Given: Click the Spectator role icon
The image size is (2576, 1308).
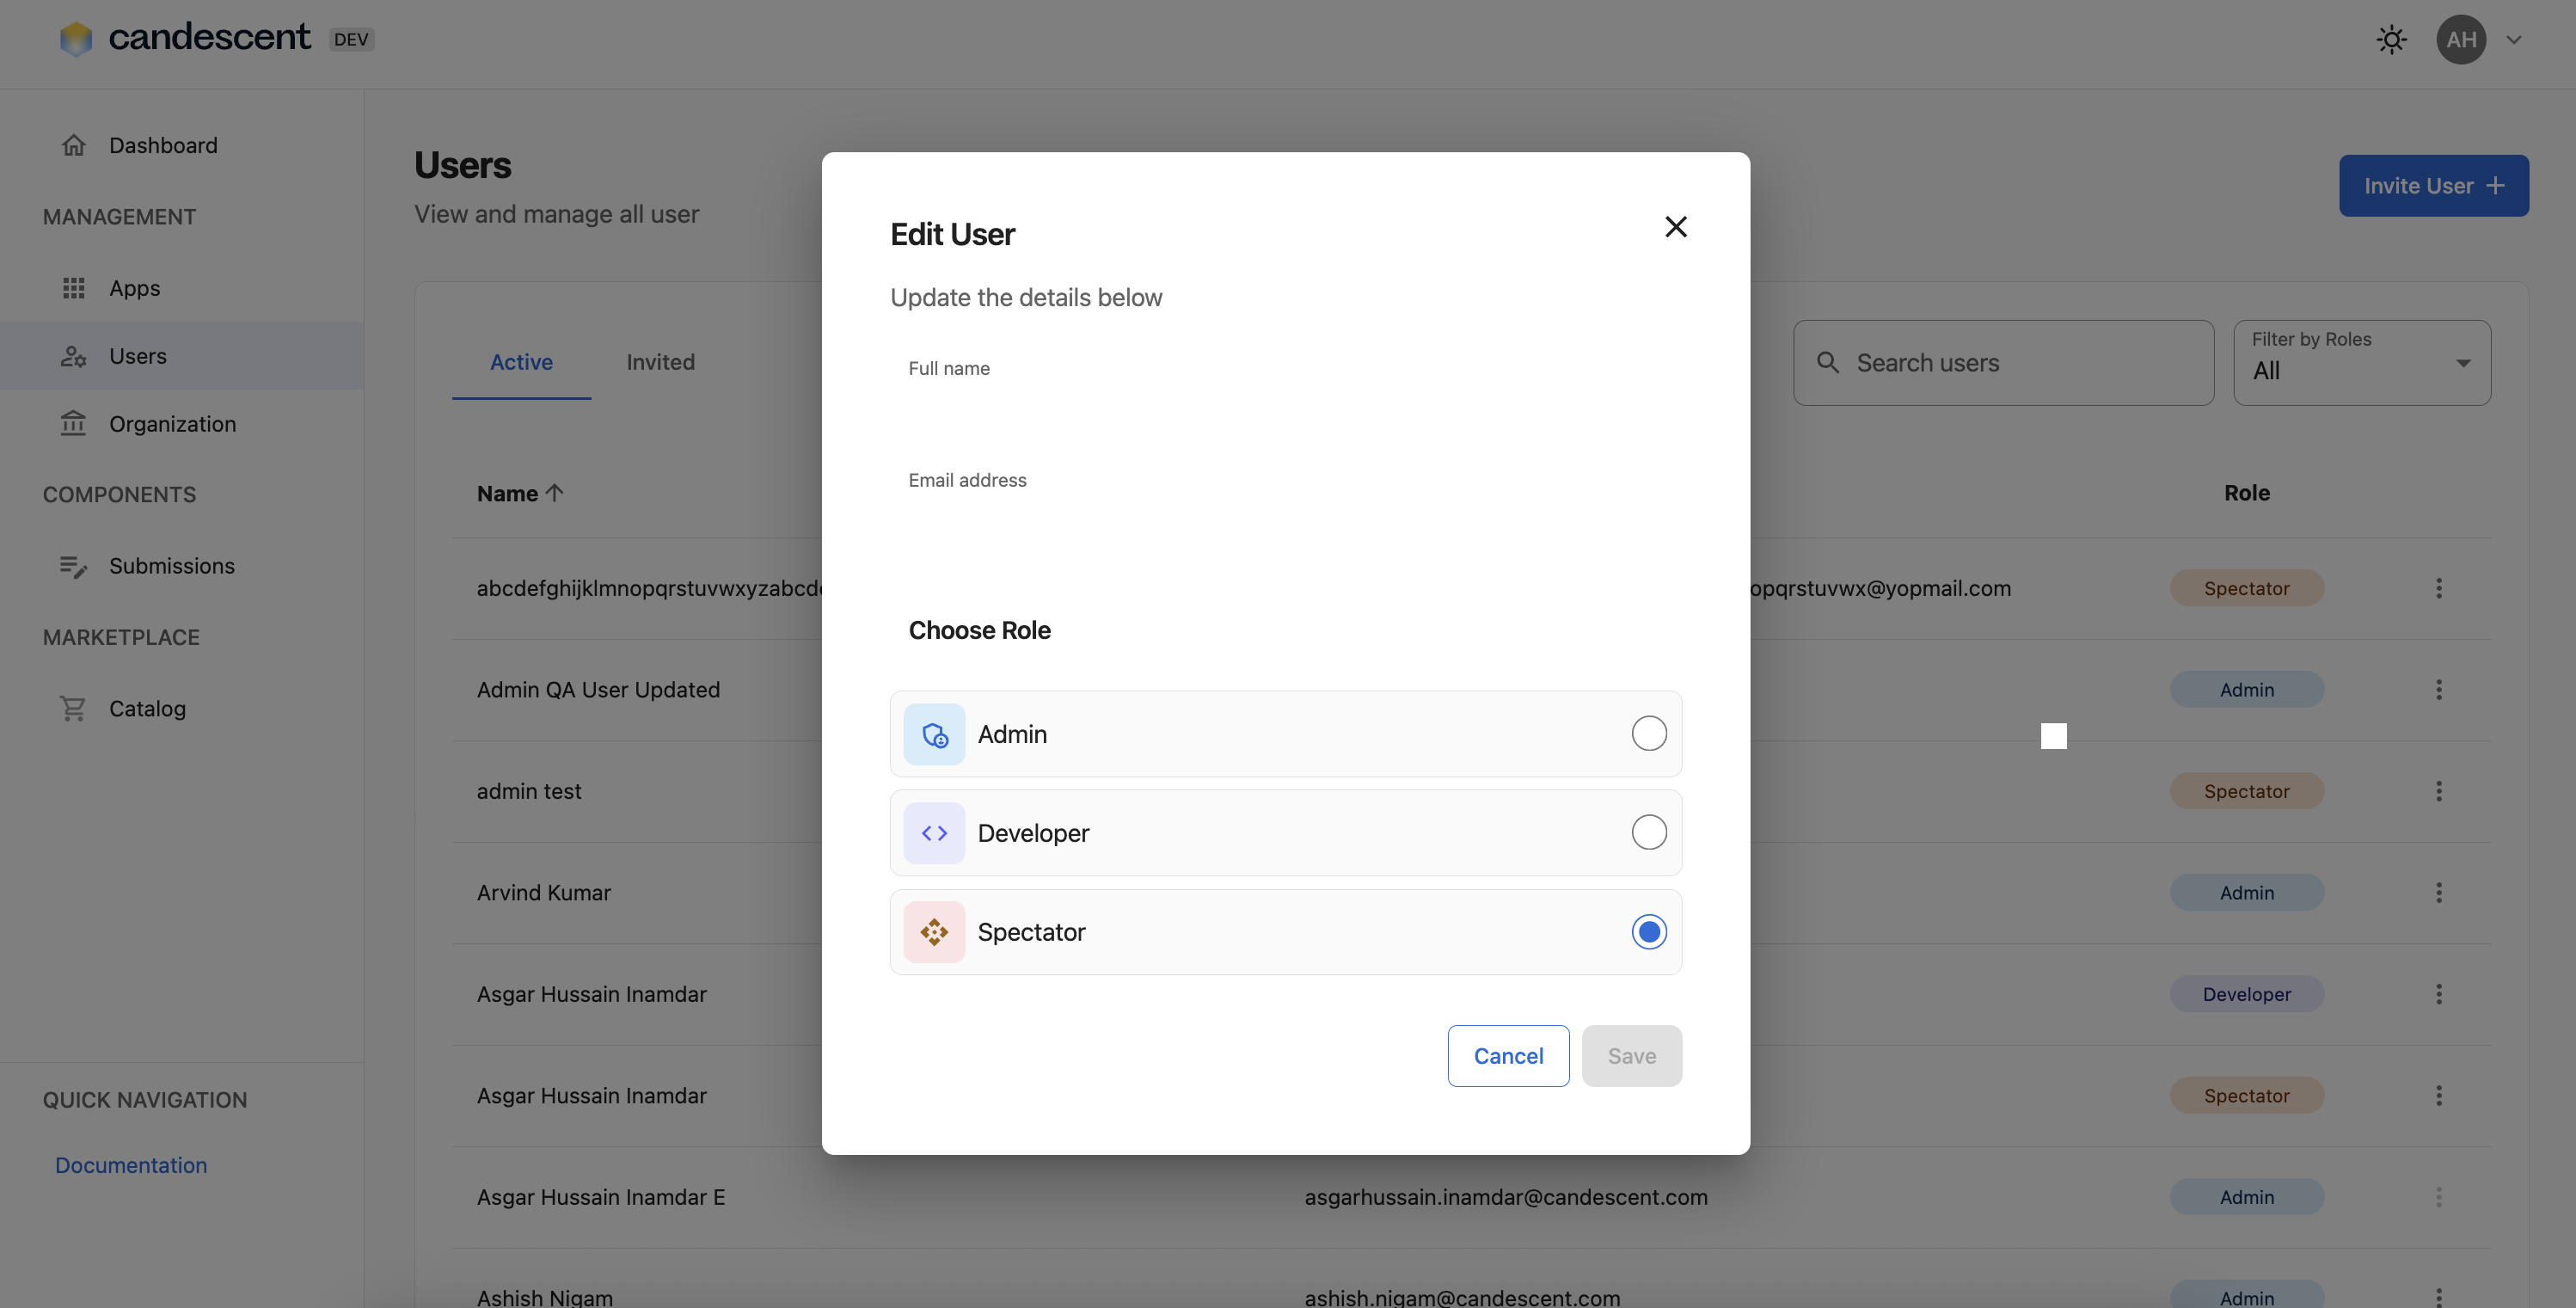Looking at the screenshot, I should pos(934,932).
